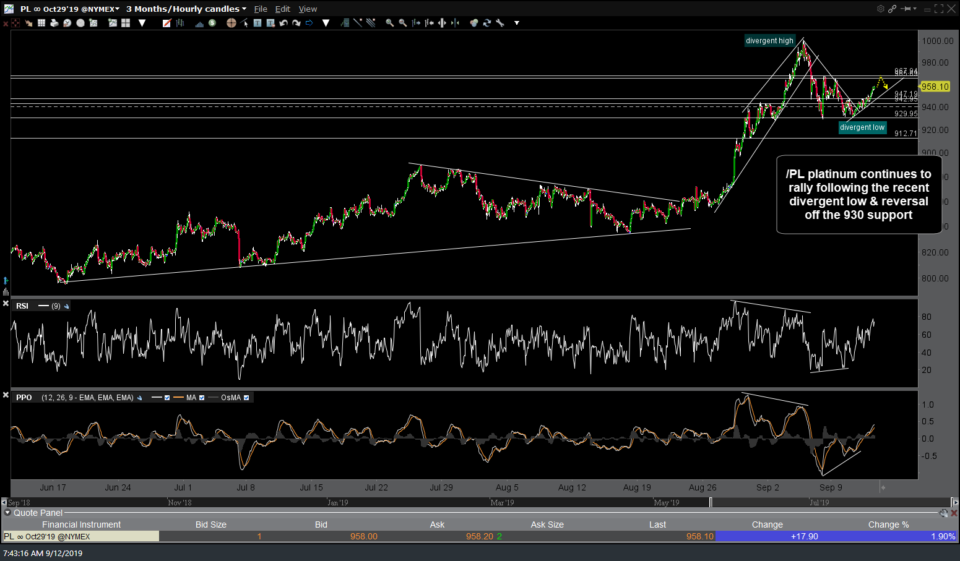Click the /PL platinum commentary text box
The image size is (960, 561).
coord(858,194)
